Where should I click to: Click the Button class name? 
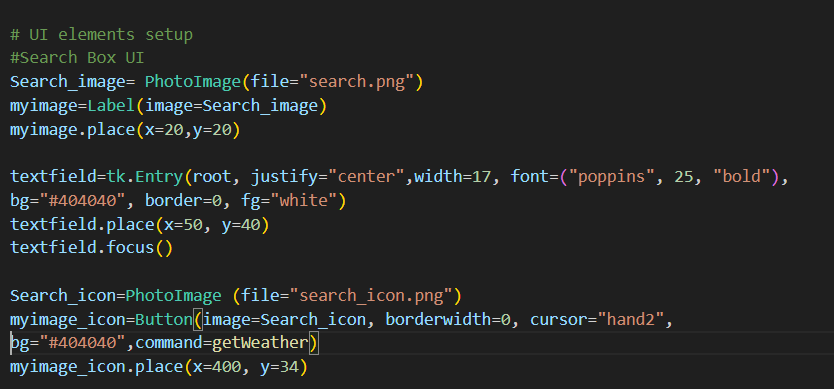tap(164, 319)
